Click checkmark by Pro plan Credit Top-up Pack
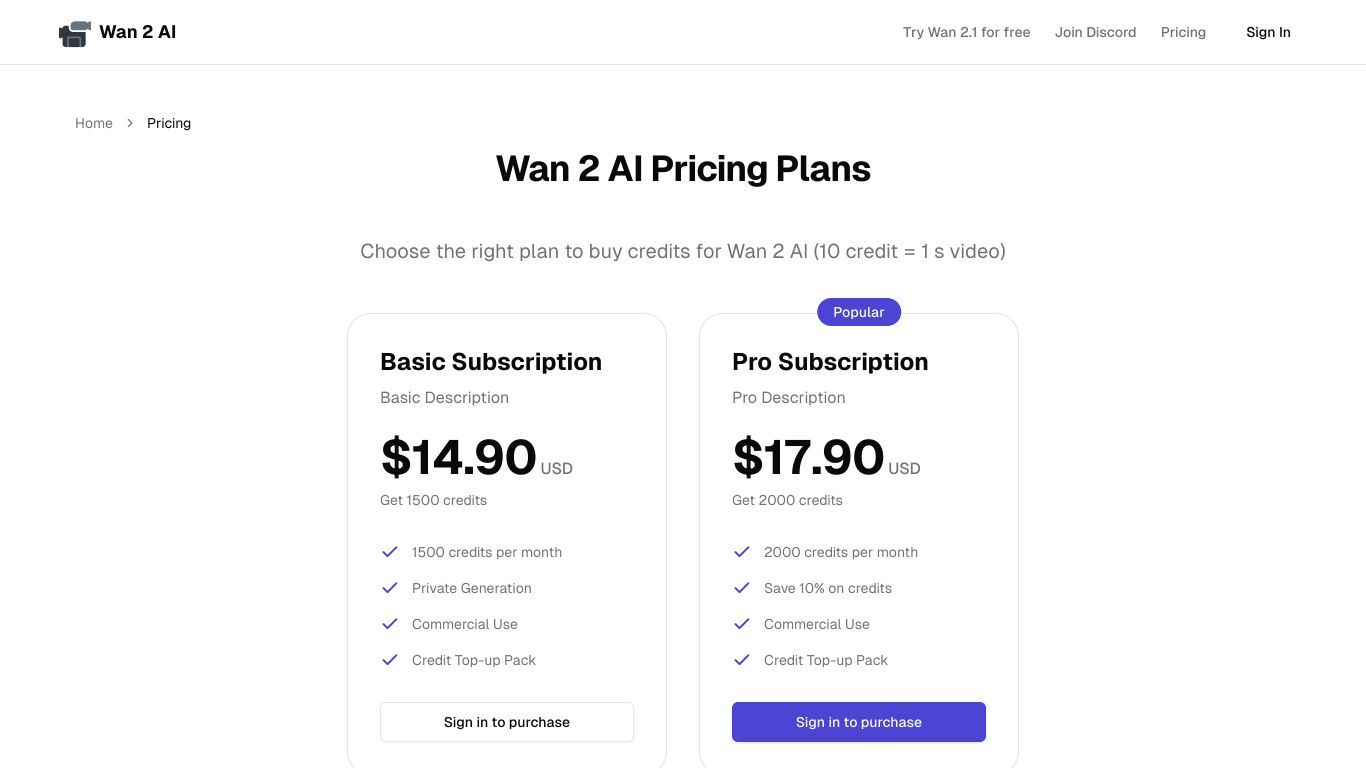 tap(742, 660)
